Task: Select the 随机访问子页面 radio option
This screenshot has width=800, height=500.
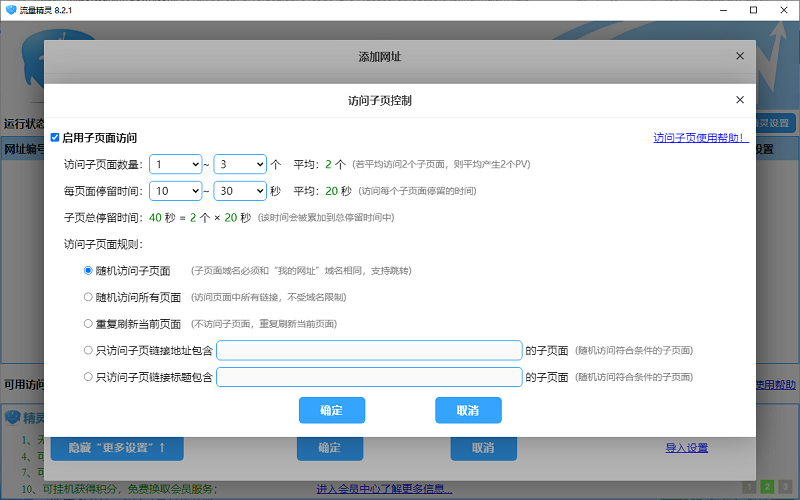Action: [88, 270]
